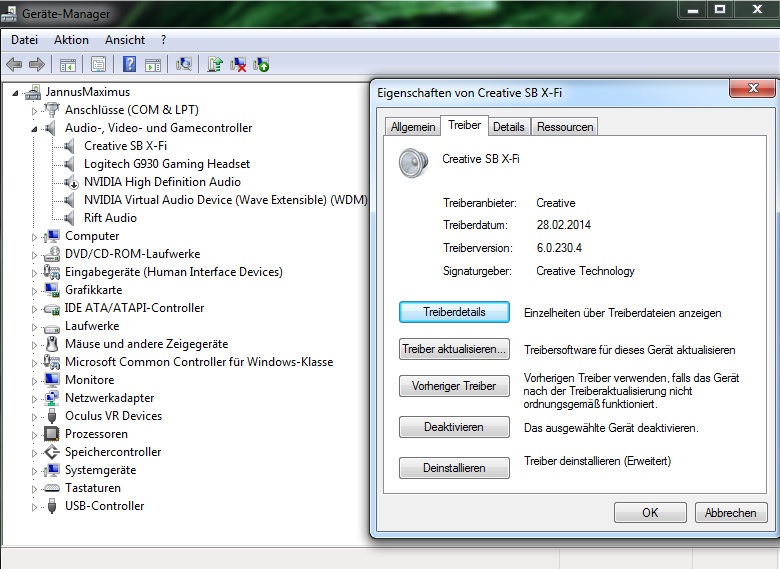Screen dimensions: 780x569
Task: Close the Creative SB X-Fi properties dialog
Action: point(753,88)
